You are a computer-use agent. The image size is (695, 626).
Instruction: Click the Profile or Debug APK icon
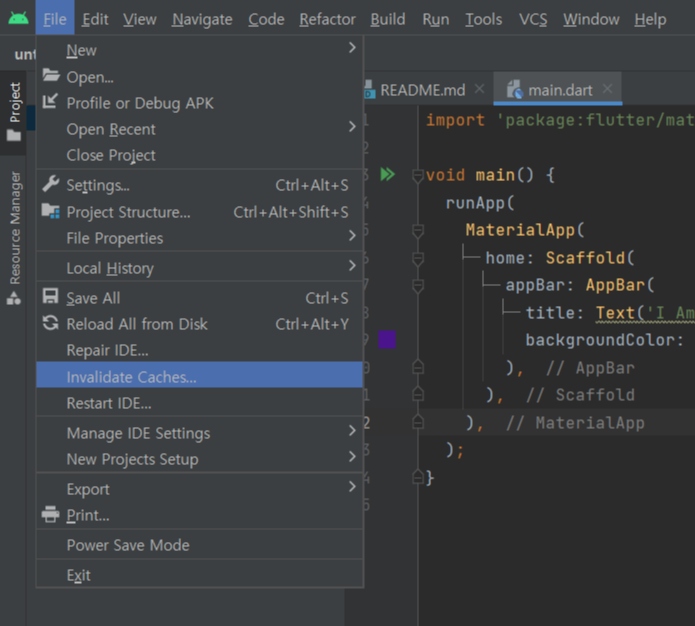tap(50, 102)
